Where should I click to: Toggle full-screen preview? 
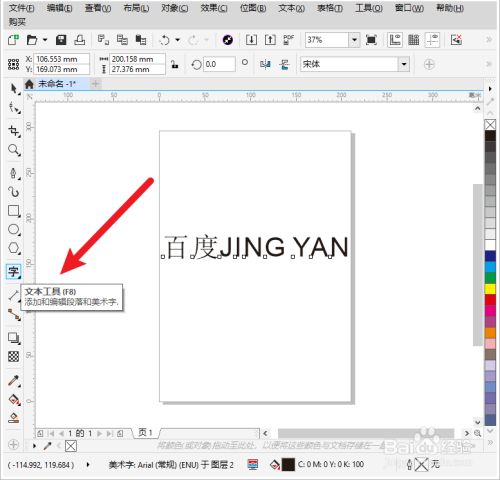tap(371, 40)
